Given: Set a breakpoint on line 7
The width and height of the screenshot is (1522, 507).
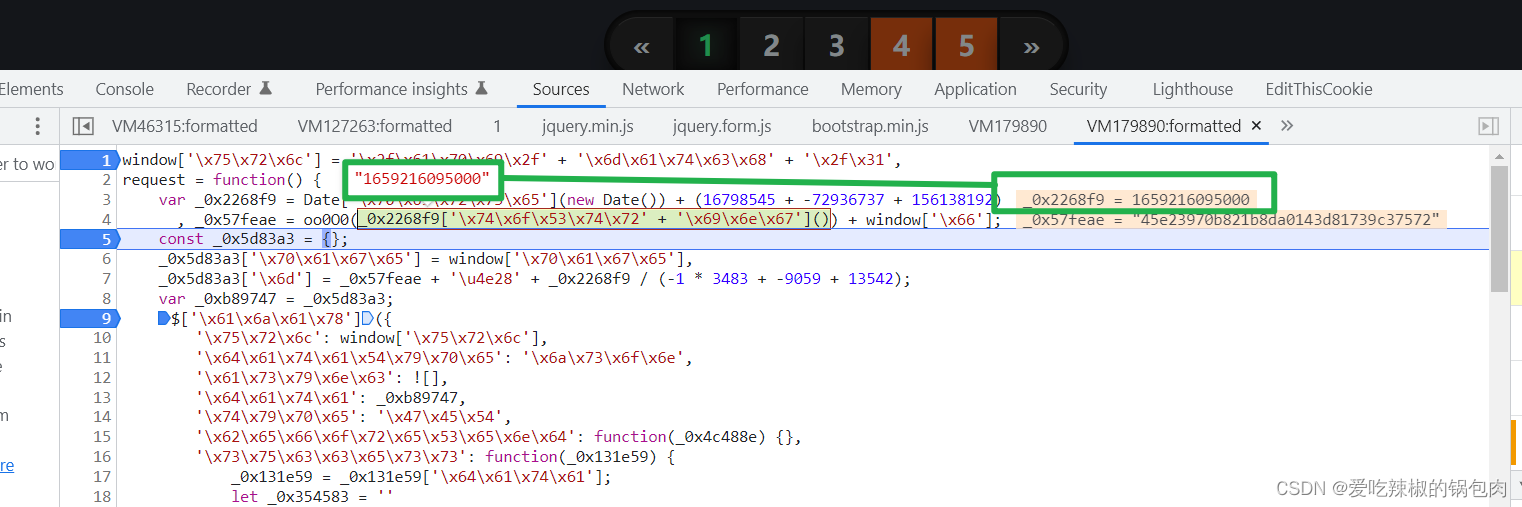Looking at the screenshot, I should 105,279.
